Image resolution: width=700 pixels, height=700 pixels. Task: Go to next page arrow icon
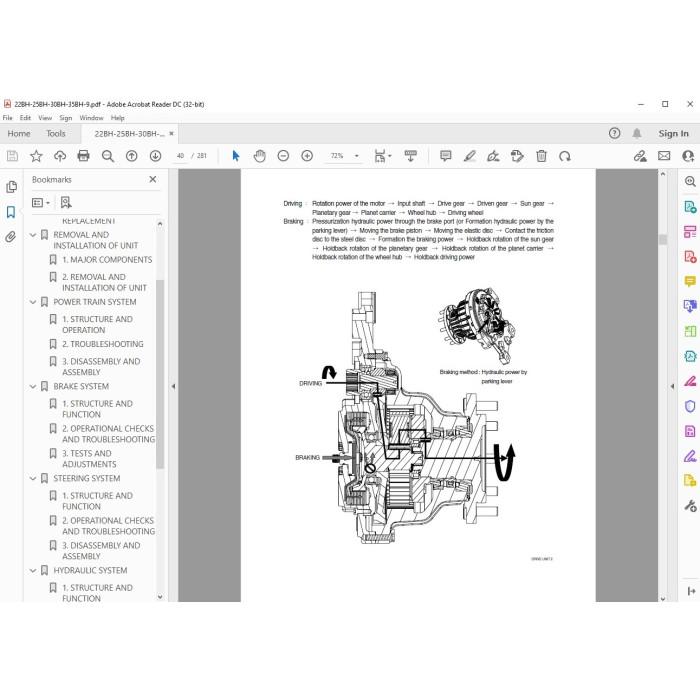[x=155, y=156]
